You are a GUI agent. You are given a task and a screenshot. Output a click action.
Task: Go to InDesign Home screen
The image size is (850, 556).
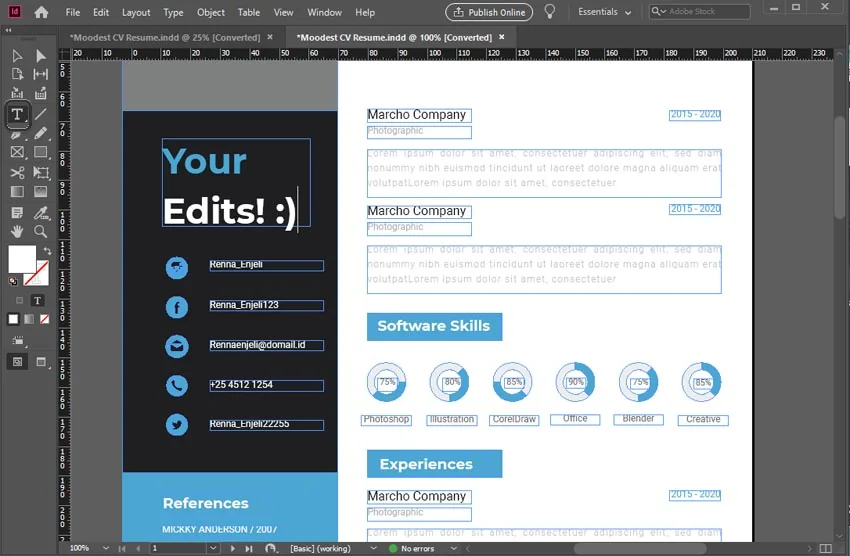tap(41, 12)
